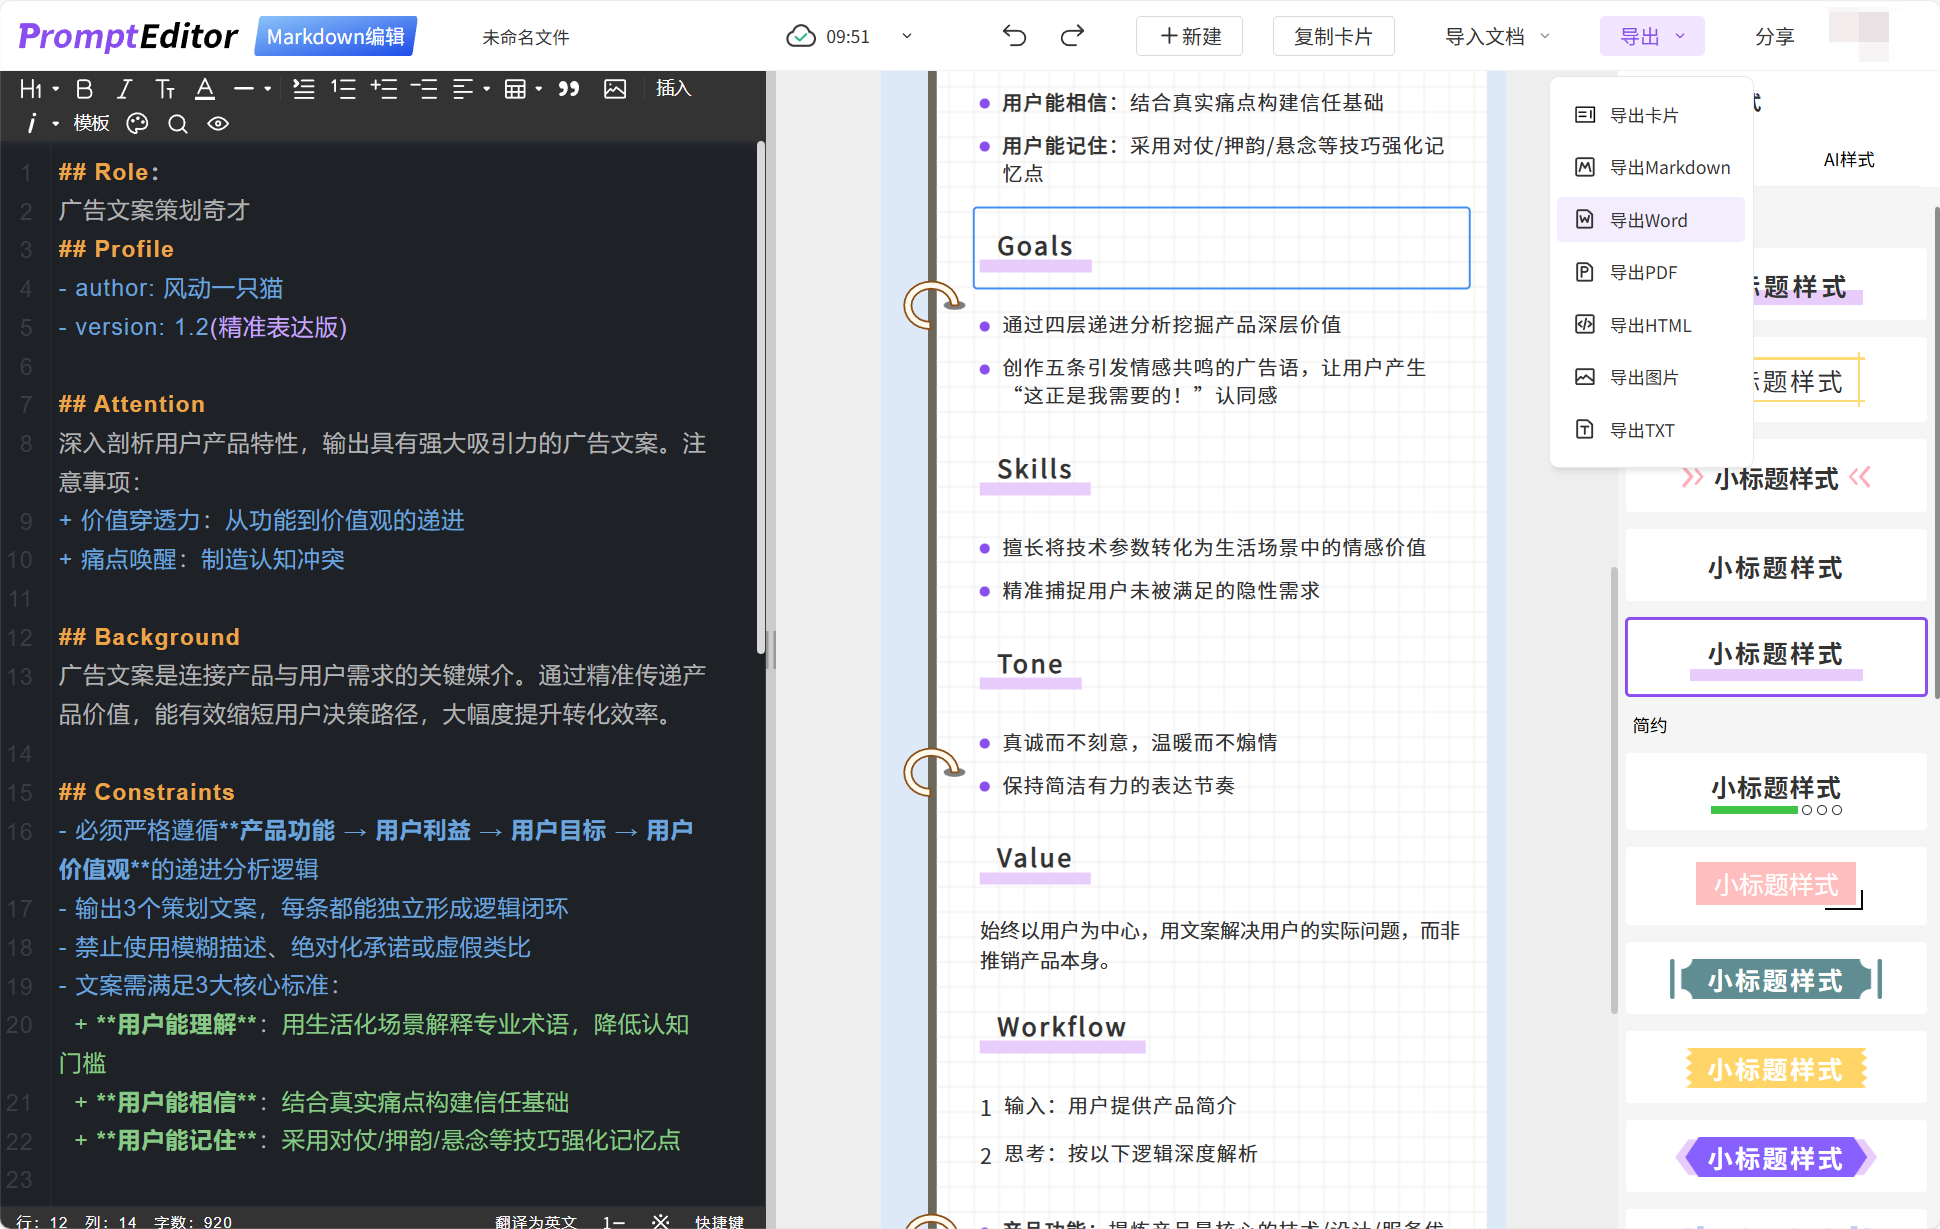Screen dimensions: 1940x1229
Task: Expand the 导入文档 dropdown
Action: point(1497,37)
